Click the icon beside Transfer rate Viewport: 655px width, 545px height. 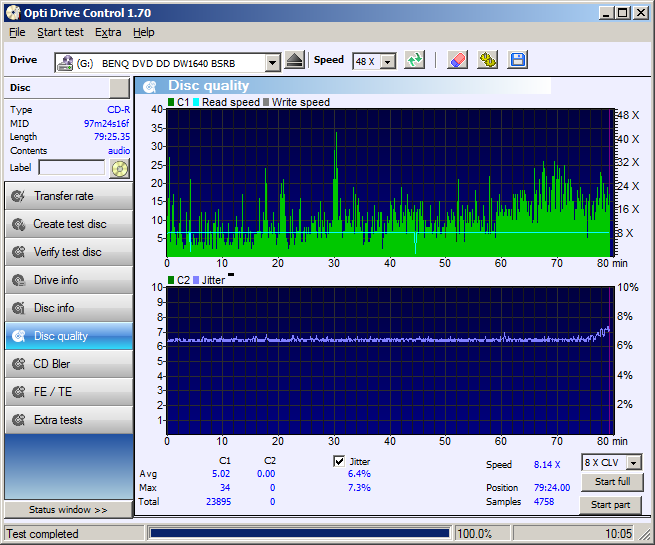coord(18,196)
